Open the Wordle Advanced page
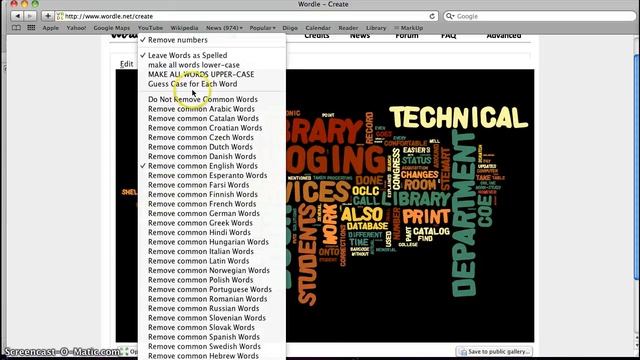The width and height of the screenshot is (640, 360). click(x=504, y=36)
